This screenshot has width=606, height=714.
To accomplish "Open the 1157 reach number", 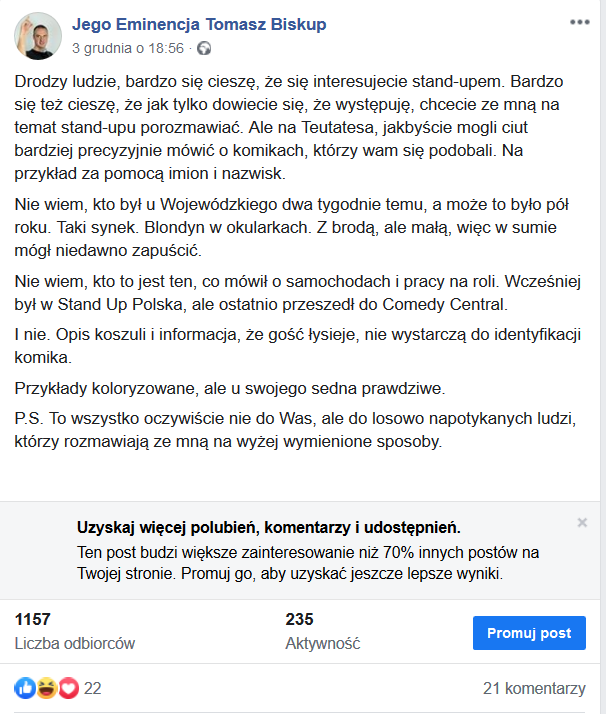I will (x=33, y=619).
